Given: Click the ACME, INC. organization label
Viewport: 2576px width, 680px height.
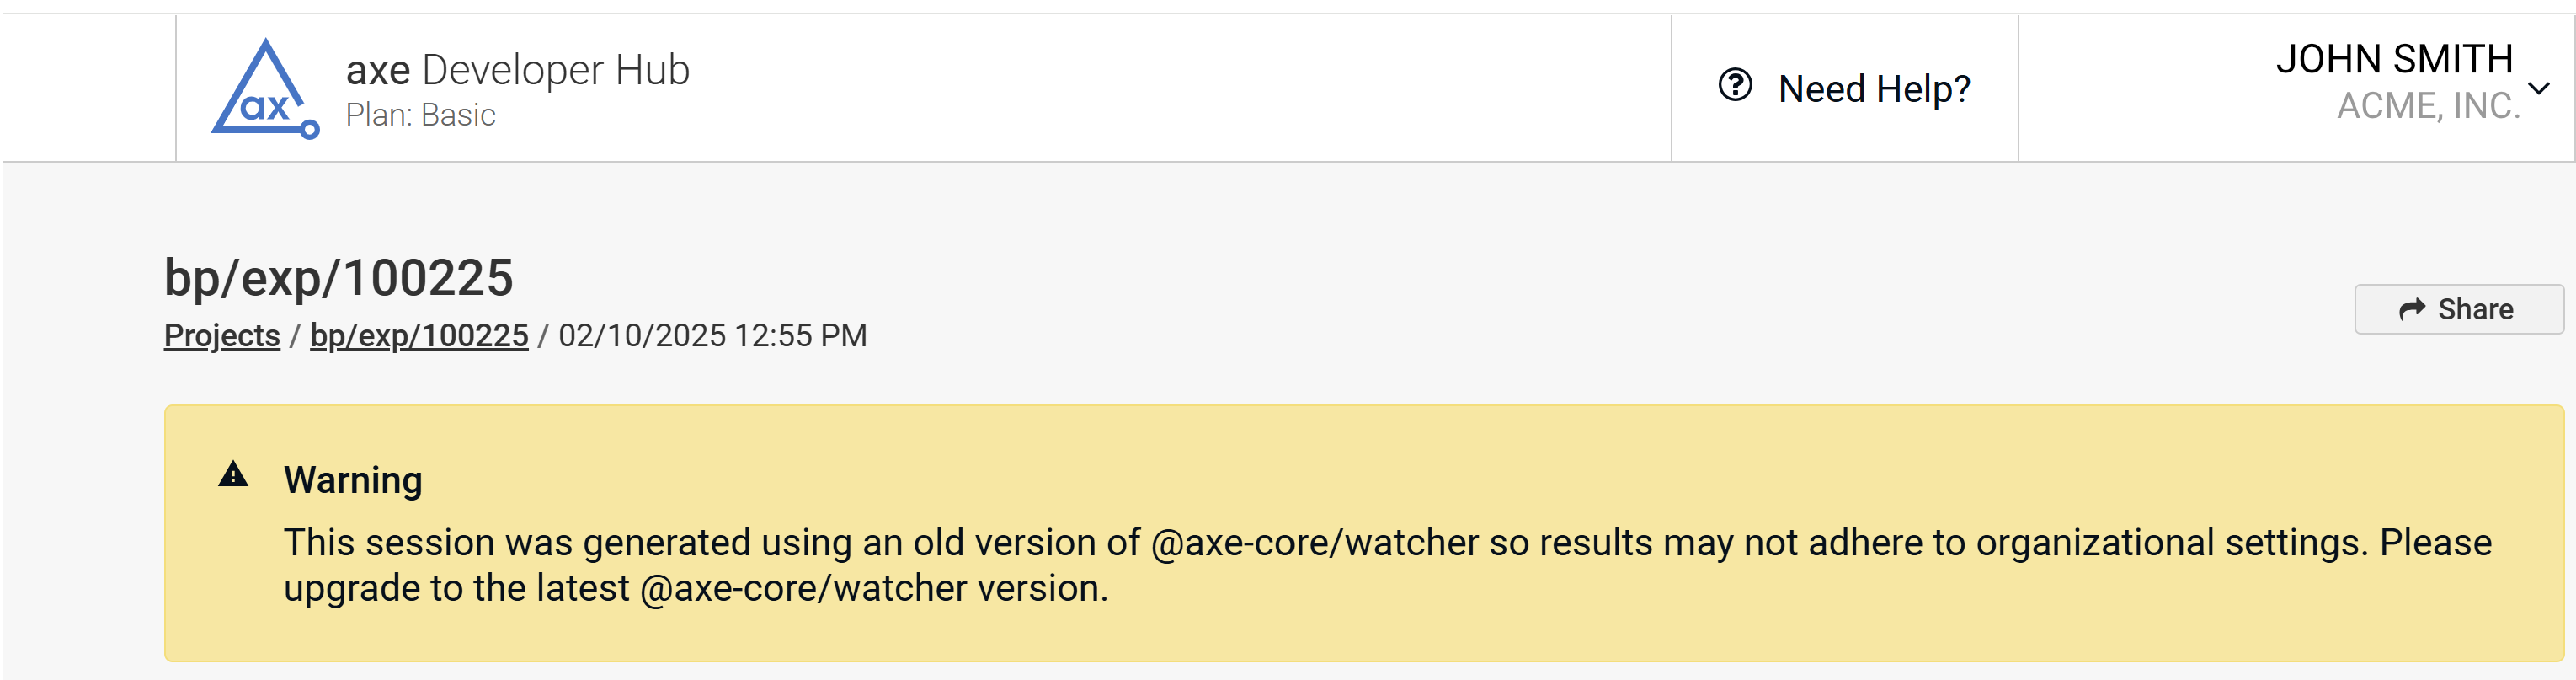Looking at the screenshot, I should pyautogui.click(x=2427, y=106).
